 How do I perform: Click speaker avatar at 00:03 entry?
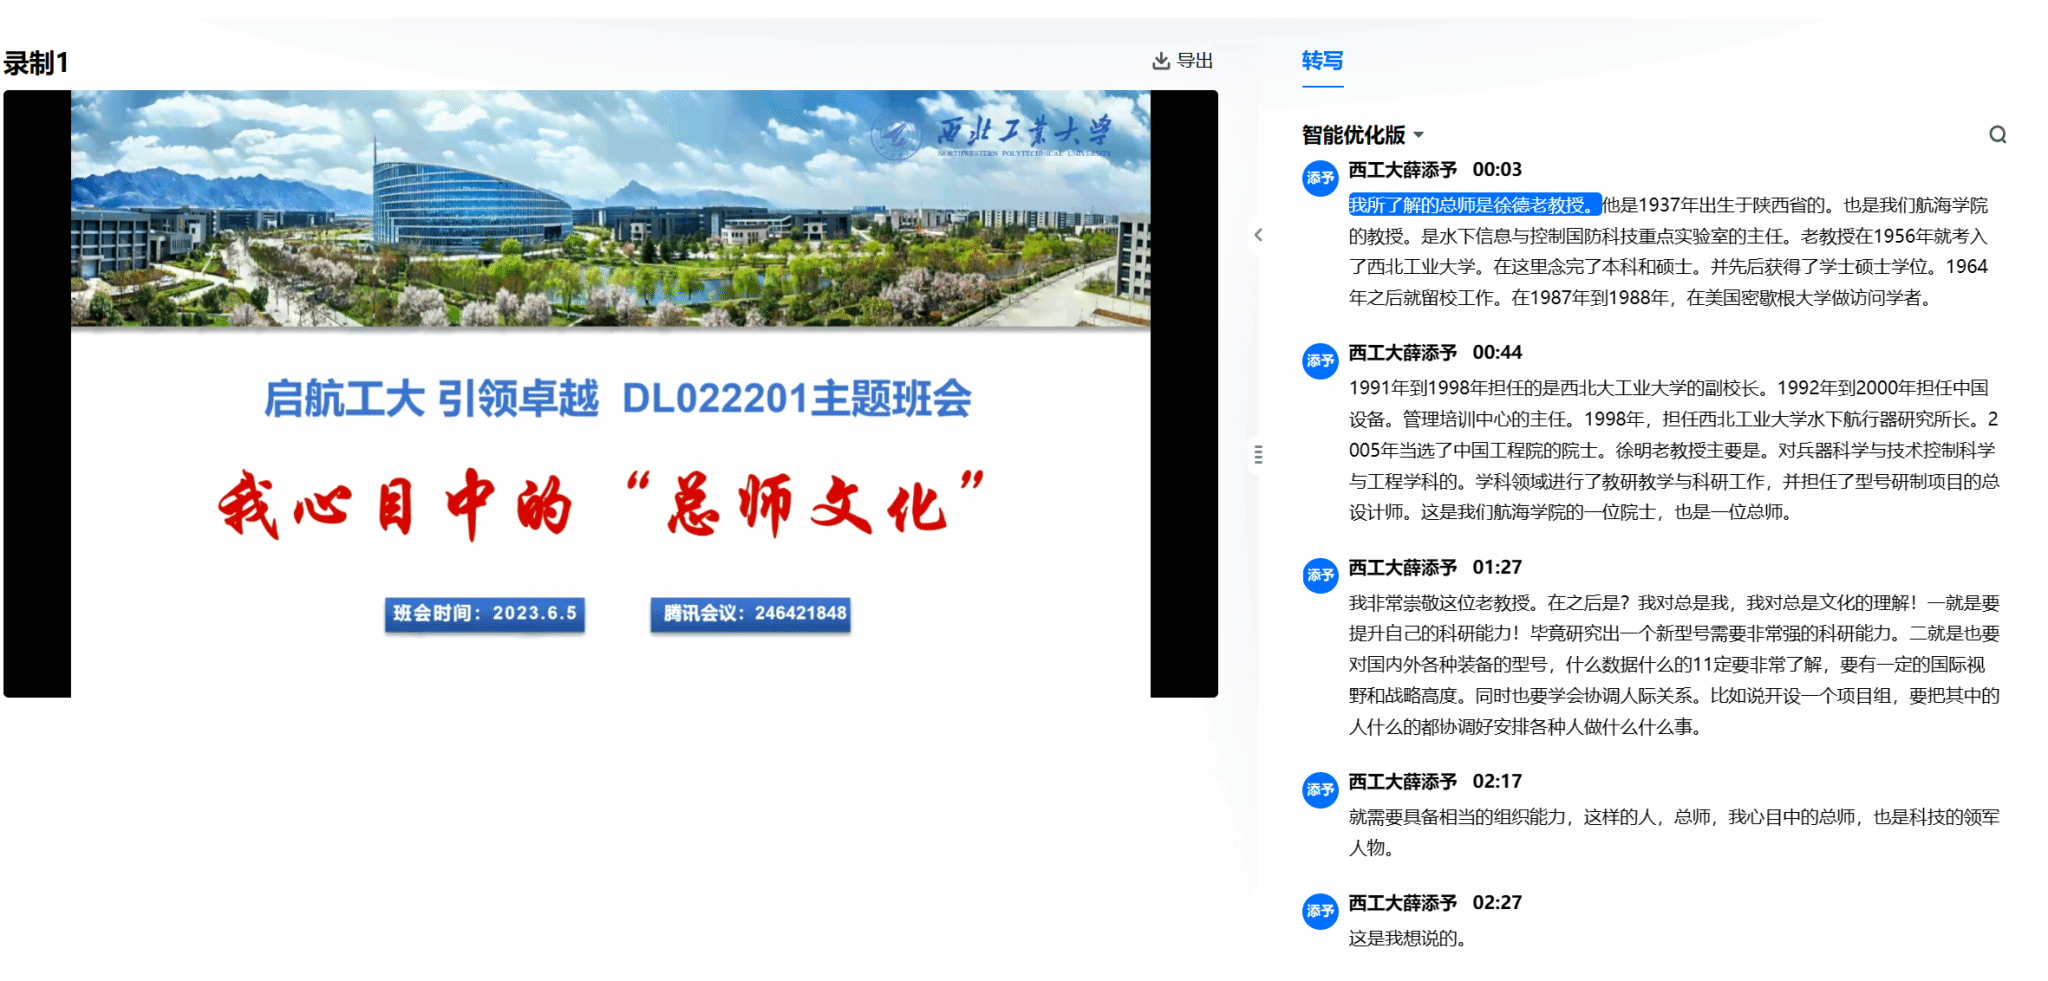(x=1320, y=178)
